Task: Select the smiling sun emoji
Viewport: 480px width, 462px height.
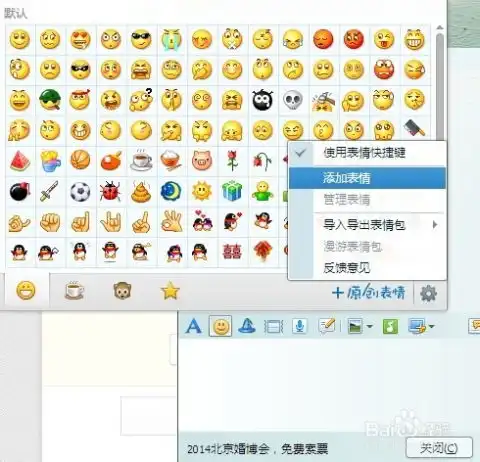Action: 202,191
